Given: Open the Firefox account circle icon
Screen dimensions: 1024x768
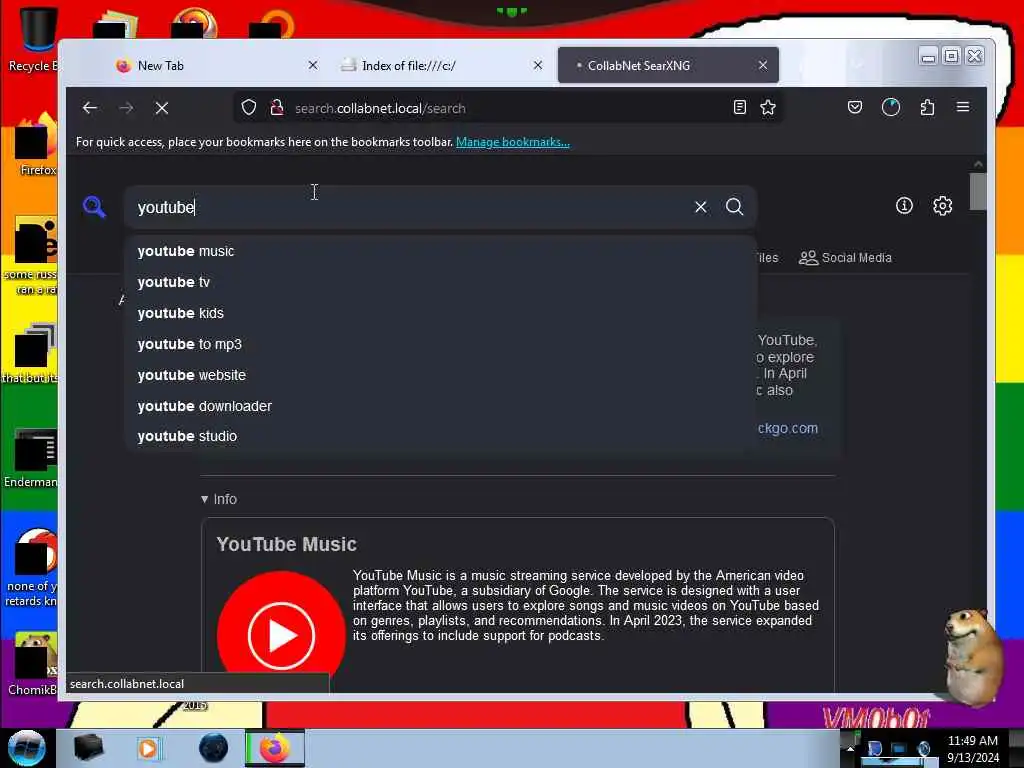Looking at the screenshot, I should pyautogui.click(x=891, y=108).
